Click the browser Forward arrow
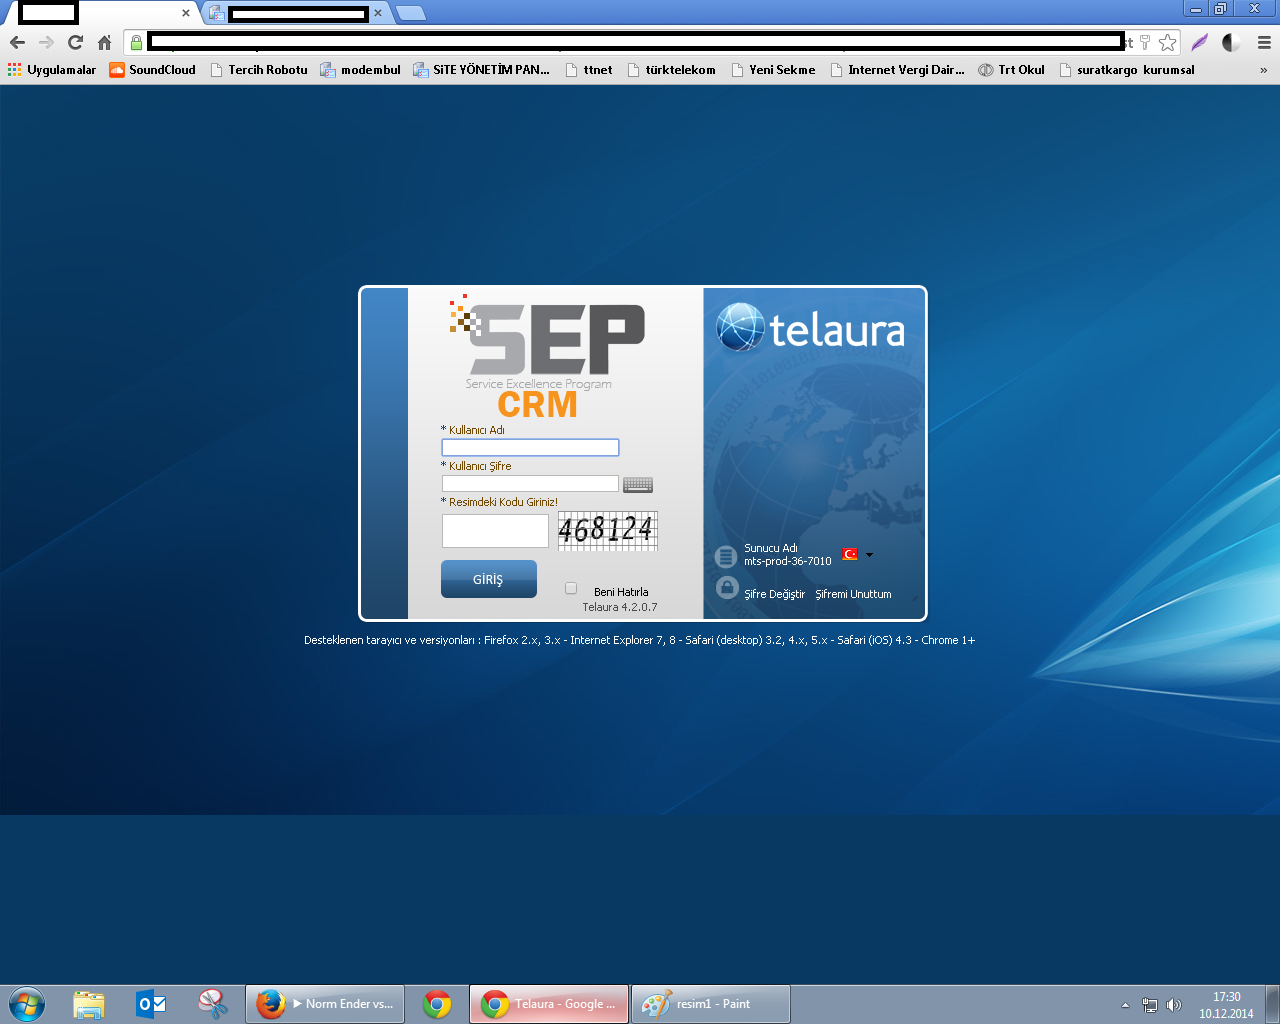 46,42
